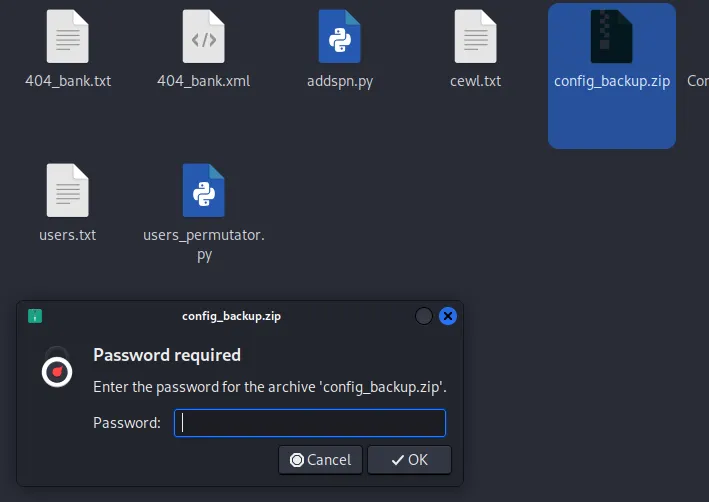Click the cewl.txt document icon
The height and width of the screenshot is (502, 709).
(x=475, y=37)
